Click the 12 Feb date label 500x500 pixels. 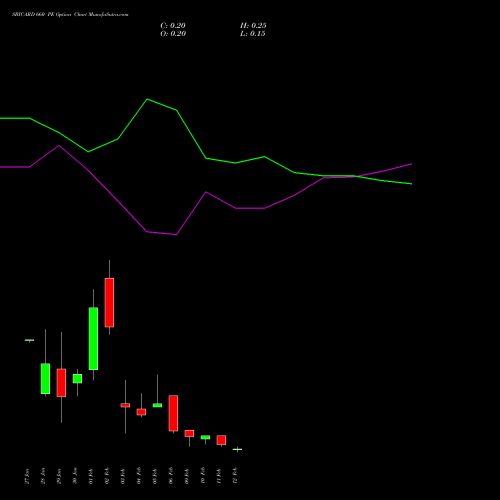pyautogui.click(x=235, y=476)
